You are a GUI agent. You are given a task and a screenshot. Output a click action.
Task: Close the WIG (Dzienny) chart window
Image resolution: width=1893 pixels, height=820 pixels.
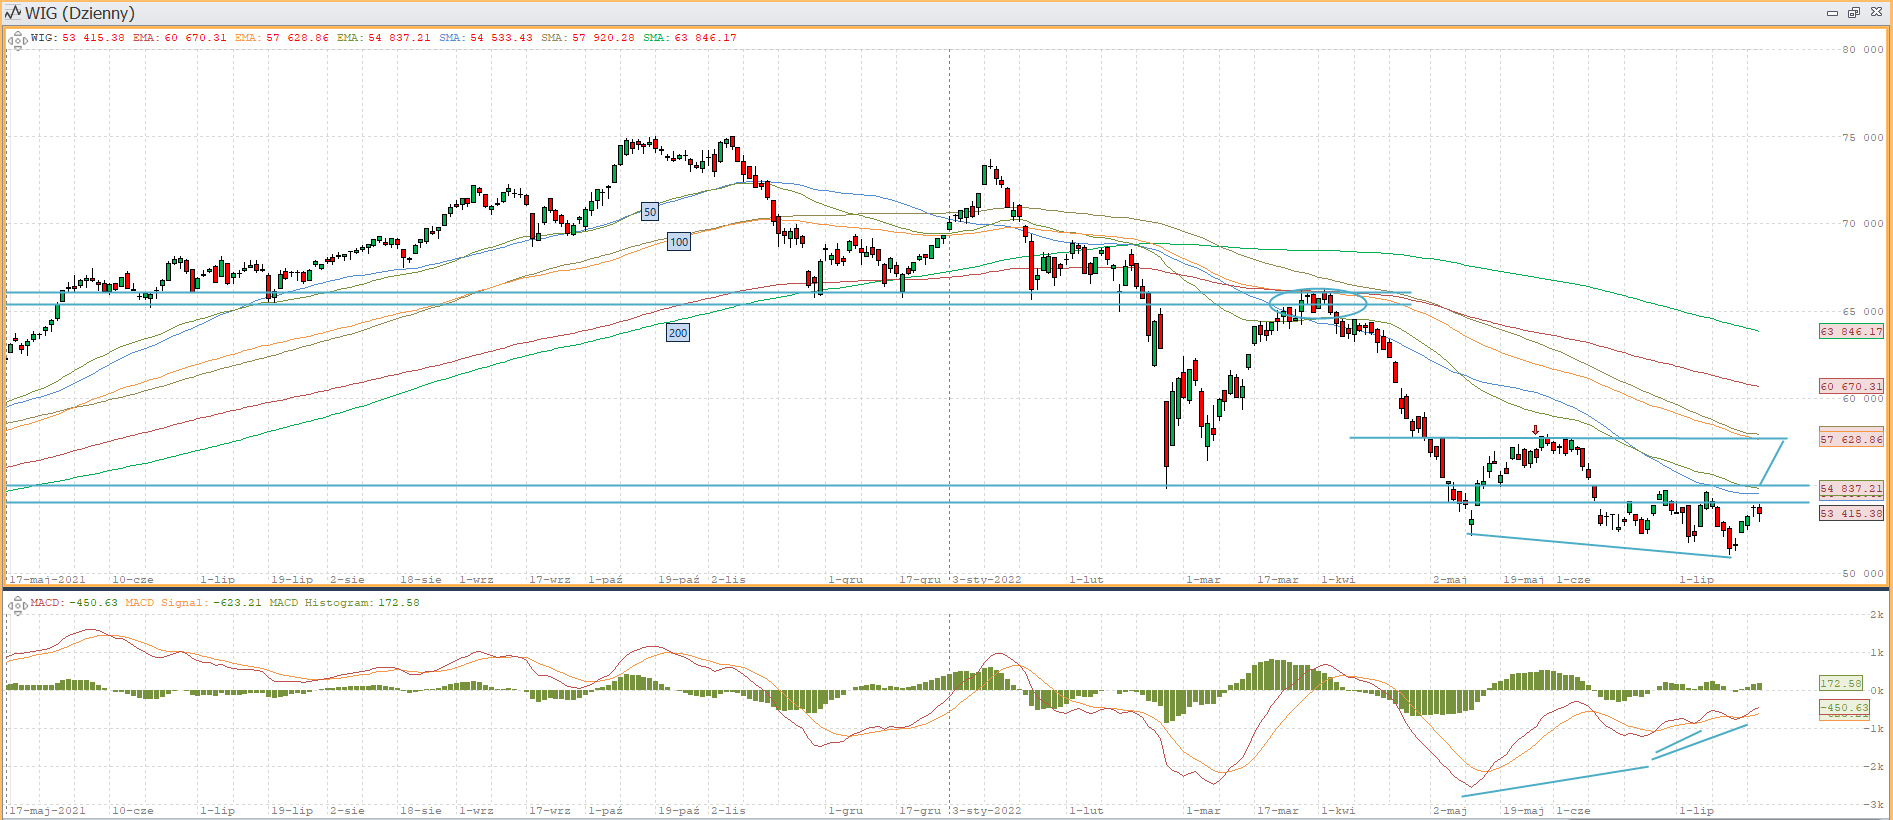pos(1876,13)
